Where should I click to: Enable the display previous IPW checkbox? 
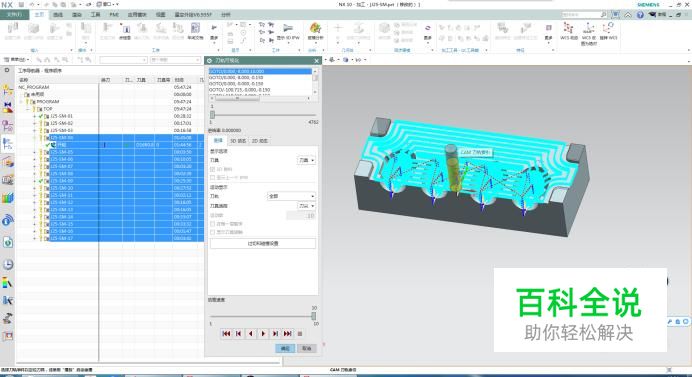(213, 177)
